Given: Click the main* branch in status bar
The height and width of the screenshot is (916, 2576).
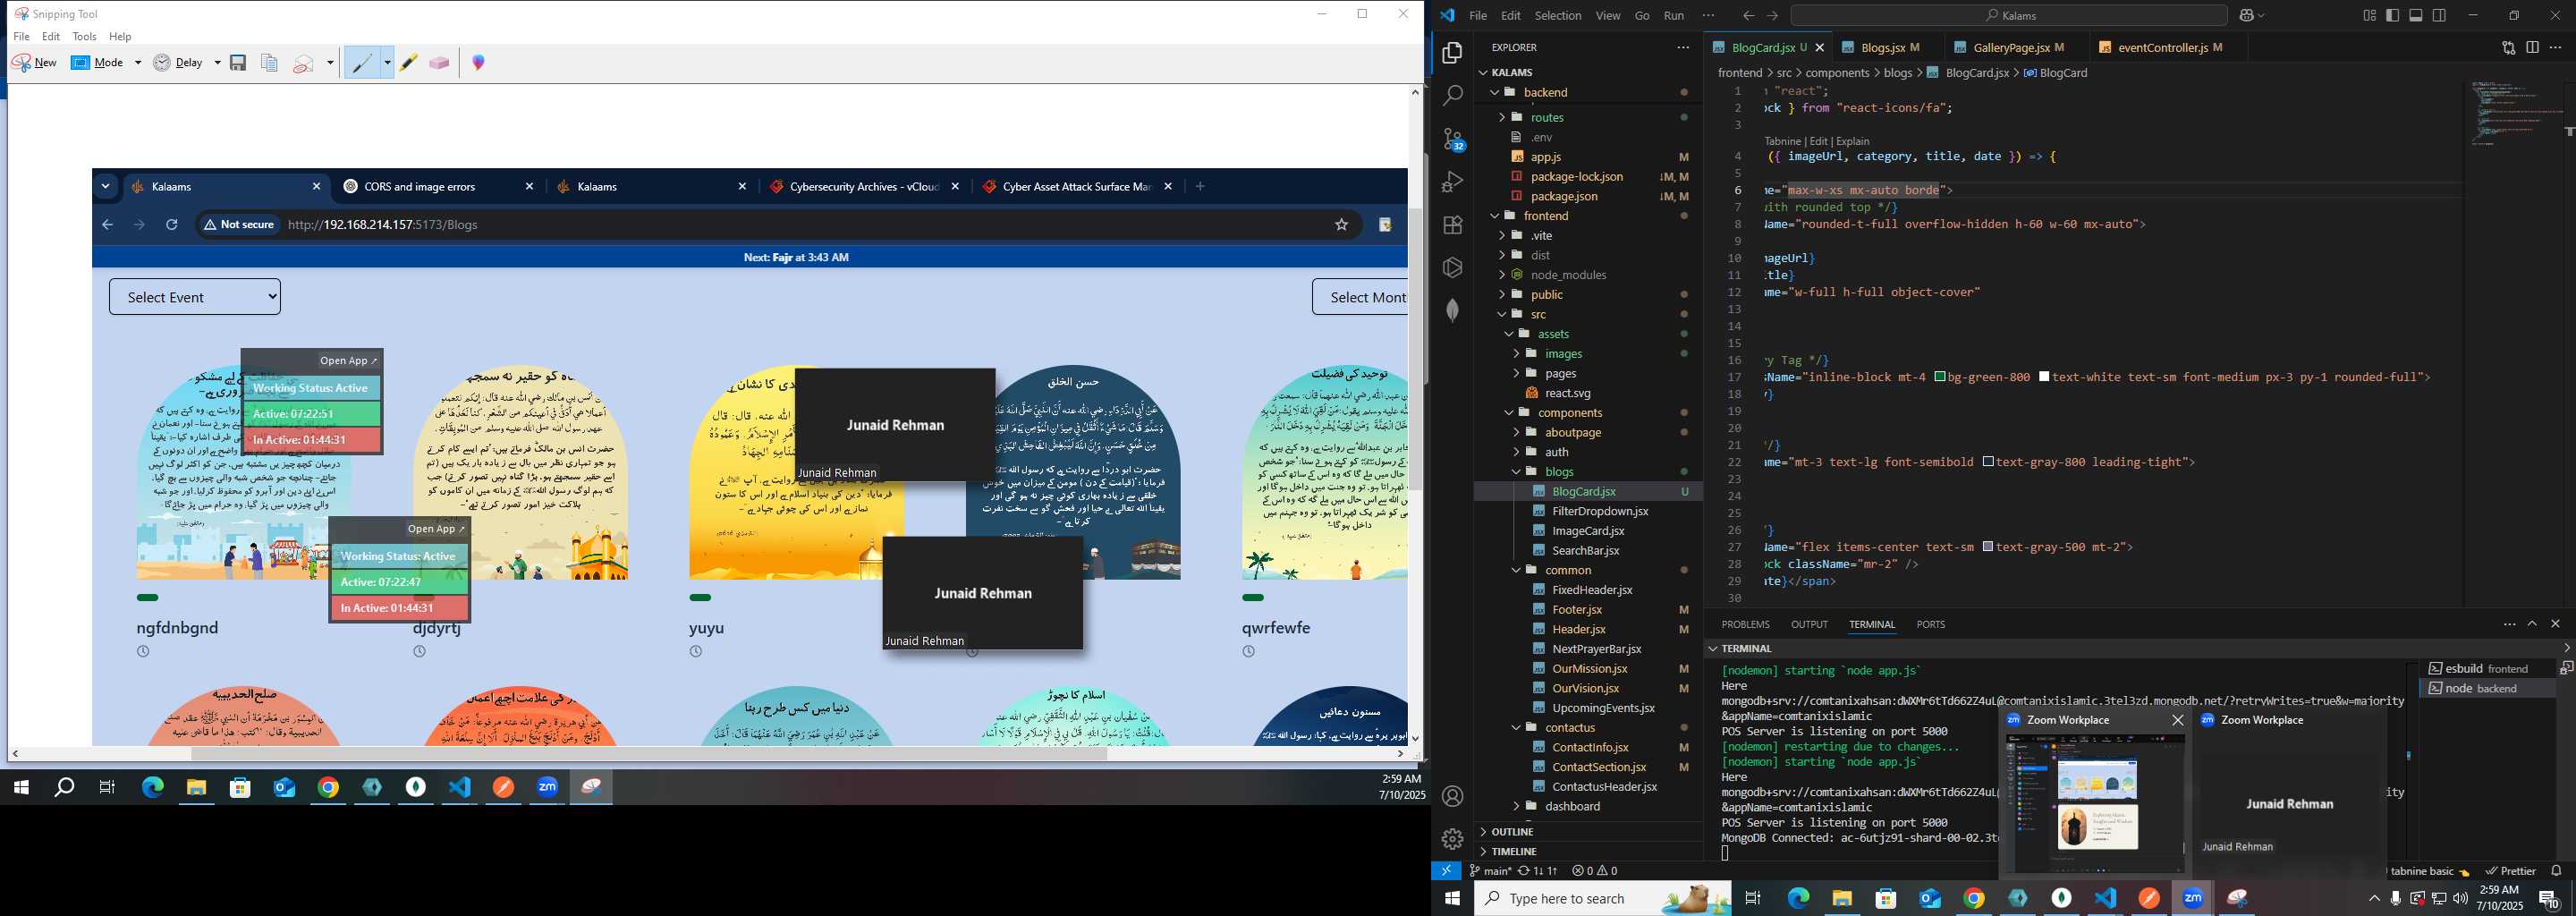Looking at the screenshot, I should [1490, 871].
